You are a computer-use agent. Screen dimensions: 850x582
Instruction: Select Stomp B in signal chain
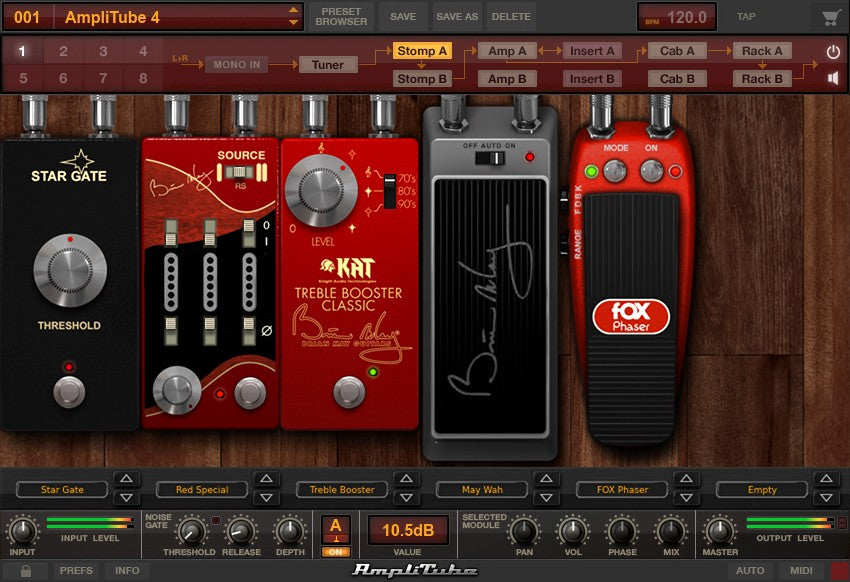point(422,79)
